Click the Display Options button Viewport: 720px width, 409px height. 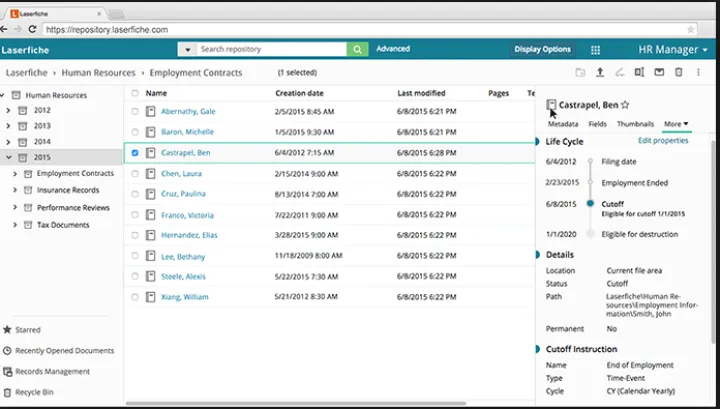(x=542, y=49)
